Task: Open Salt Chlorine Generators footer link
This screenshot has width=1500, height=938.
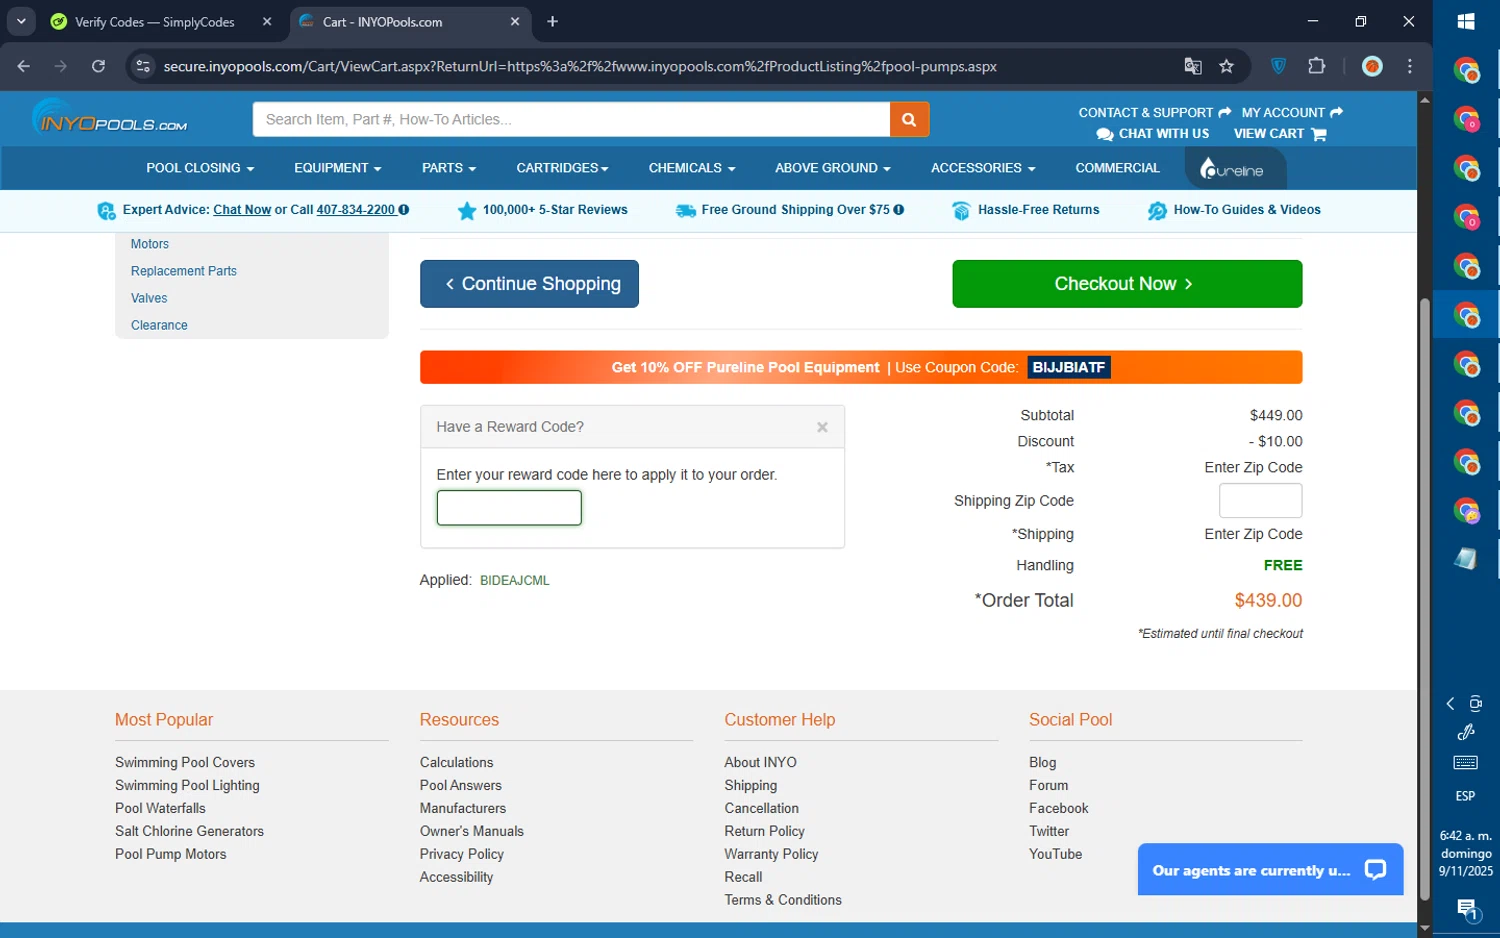Action: [189, 831]
